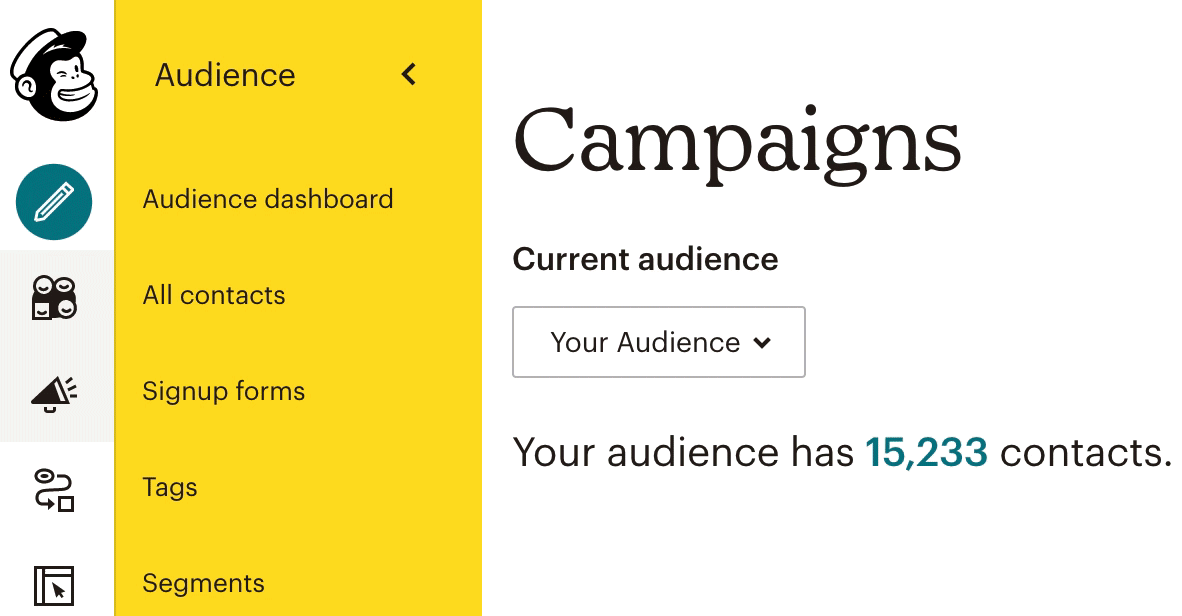Click the Current audience label

tap(645, 259)
